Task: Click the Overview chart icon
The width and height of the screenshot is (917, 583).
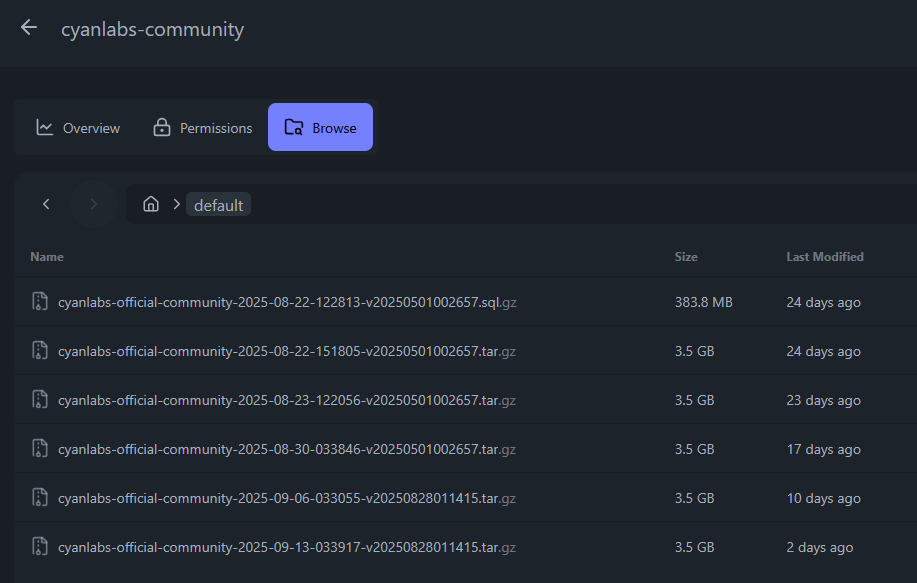Action: pyautogui.click(x=44, y=127)
